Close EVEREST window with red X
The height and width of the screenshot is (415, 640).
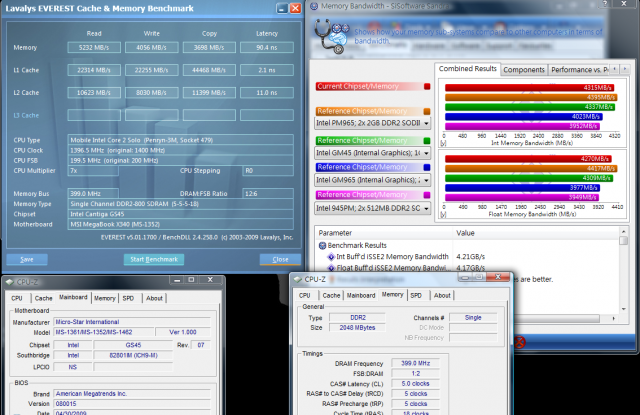296,8
